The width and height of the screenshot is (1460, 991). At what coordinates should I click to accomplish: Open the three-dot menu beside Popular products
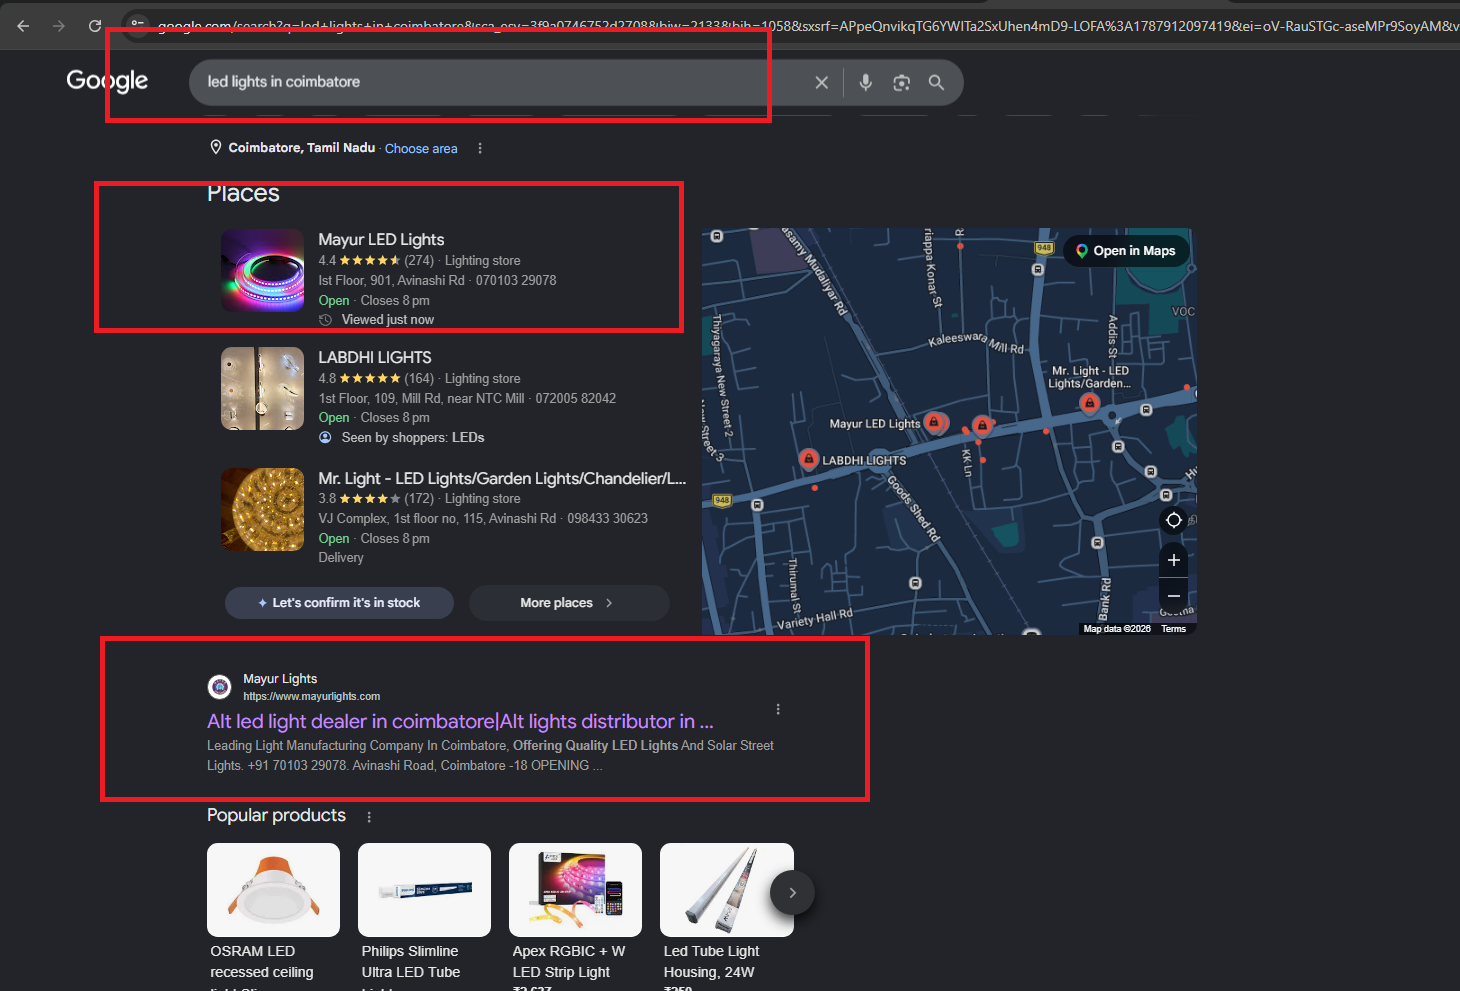[x=369, y=817]
